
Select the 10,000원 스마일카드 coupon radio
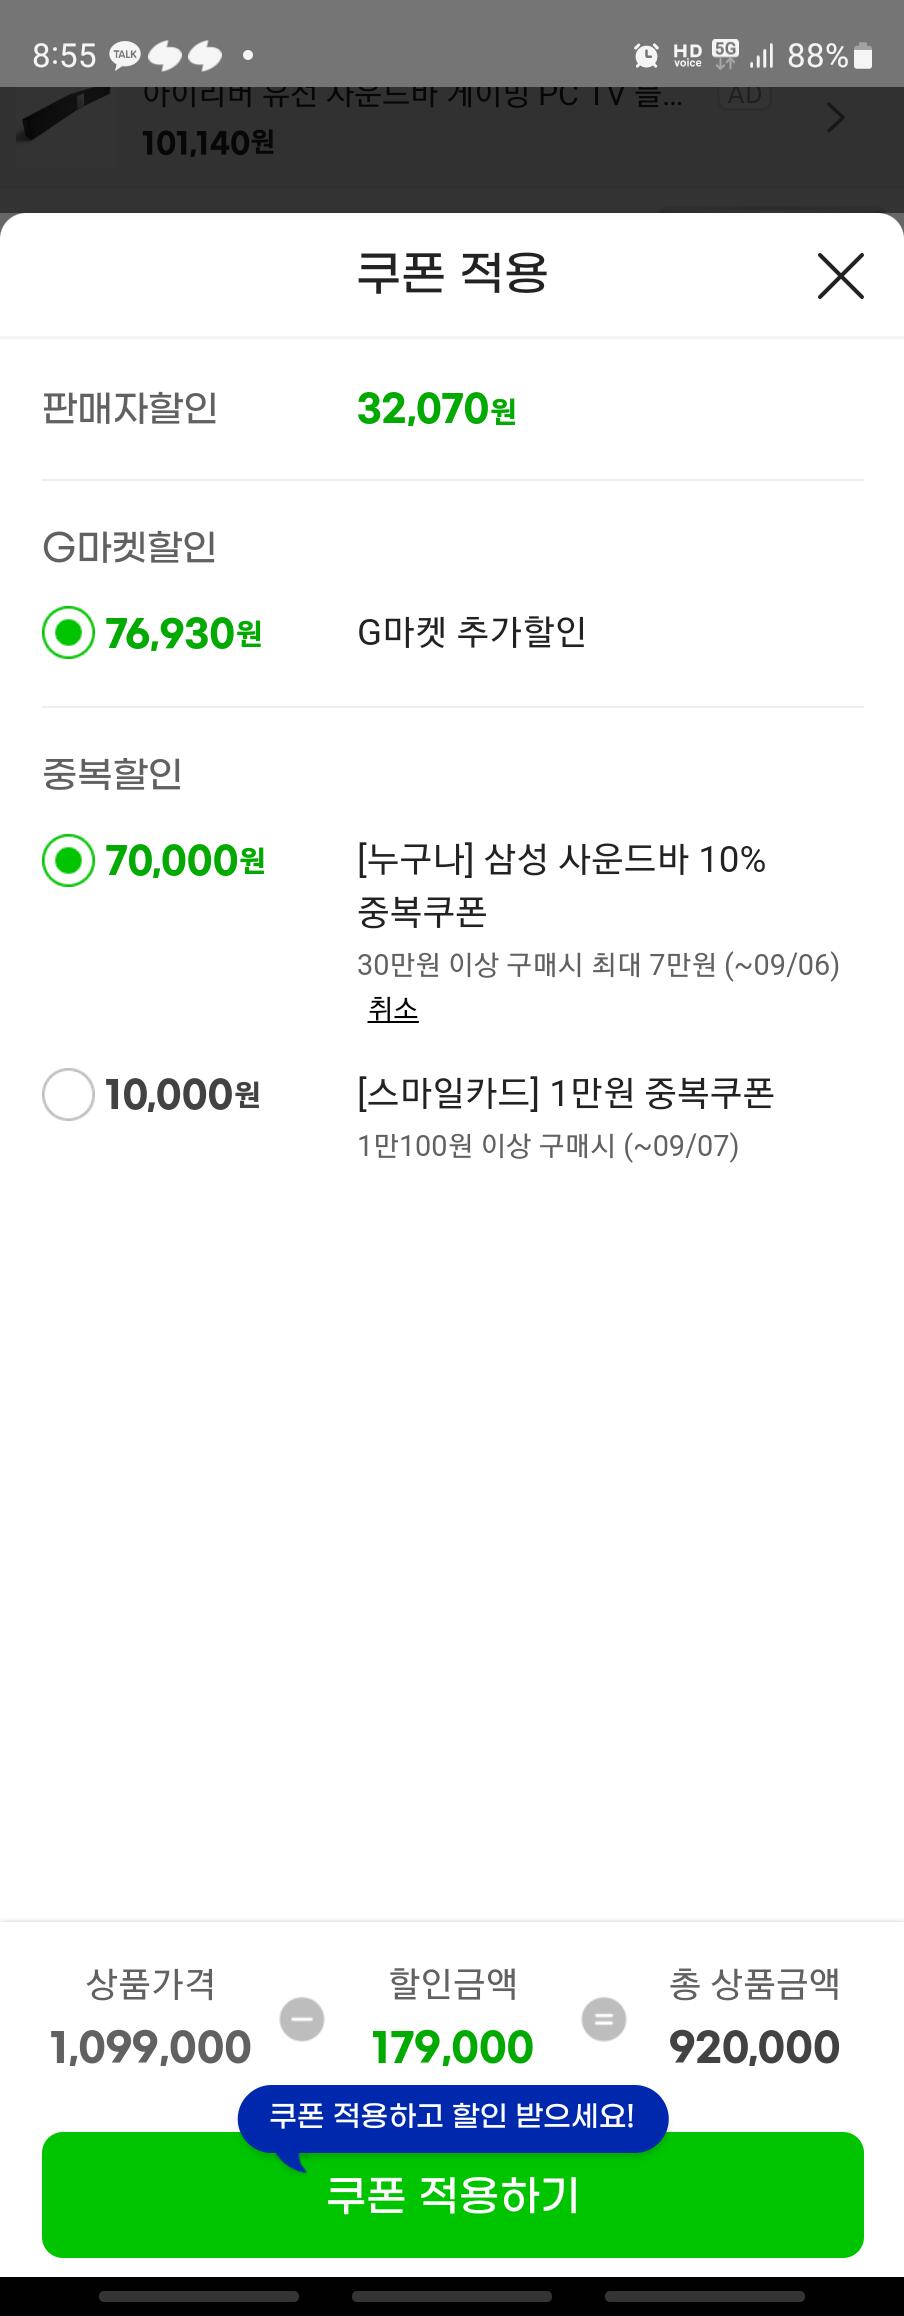[68, 1094]
